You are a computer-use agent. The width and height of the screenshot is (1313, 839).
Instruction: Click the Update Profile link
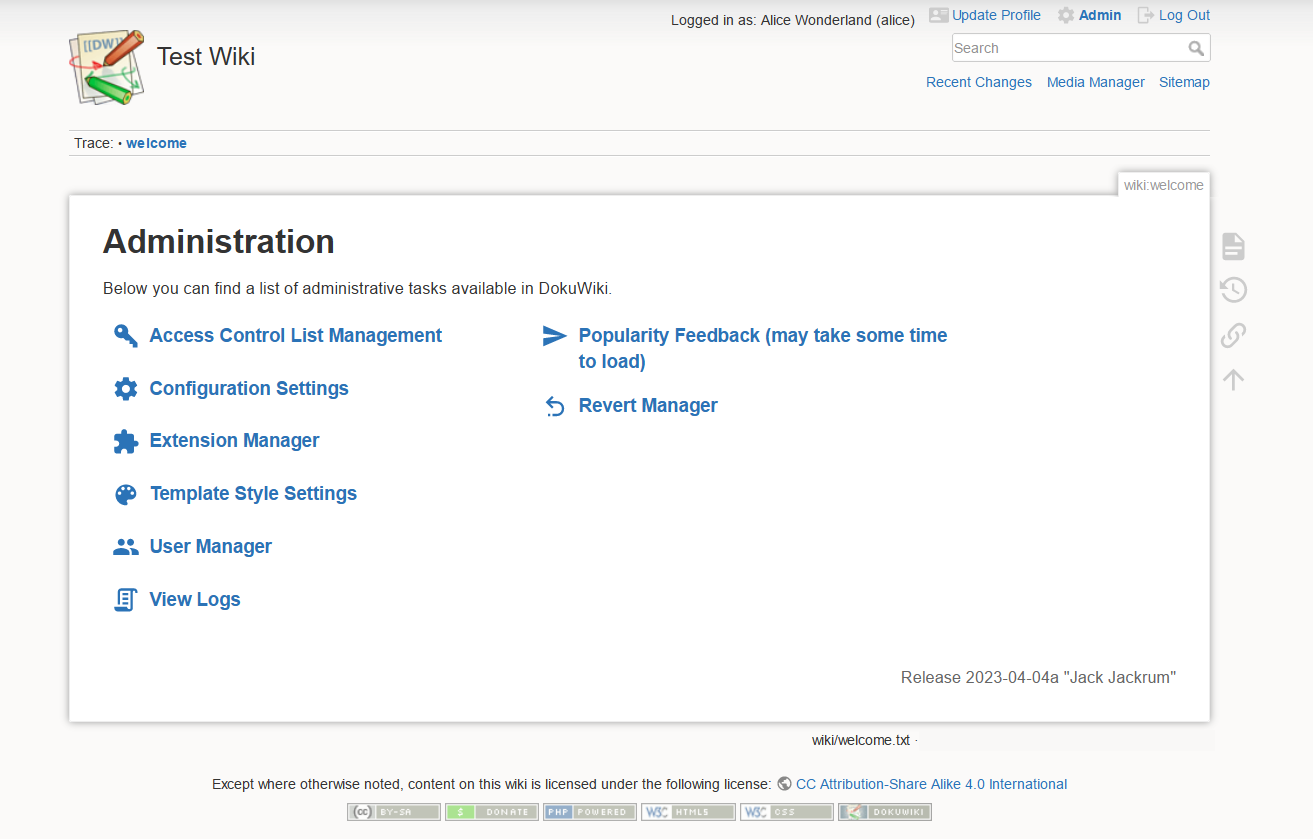coord(996,15)
